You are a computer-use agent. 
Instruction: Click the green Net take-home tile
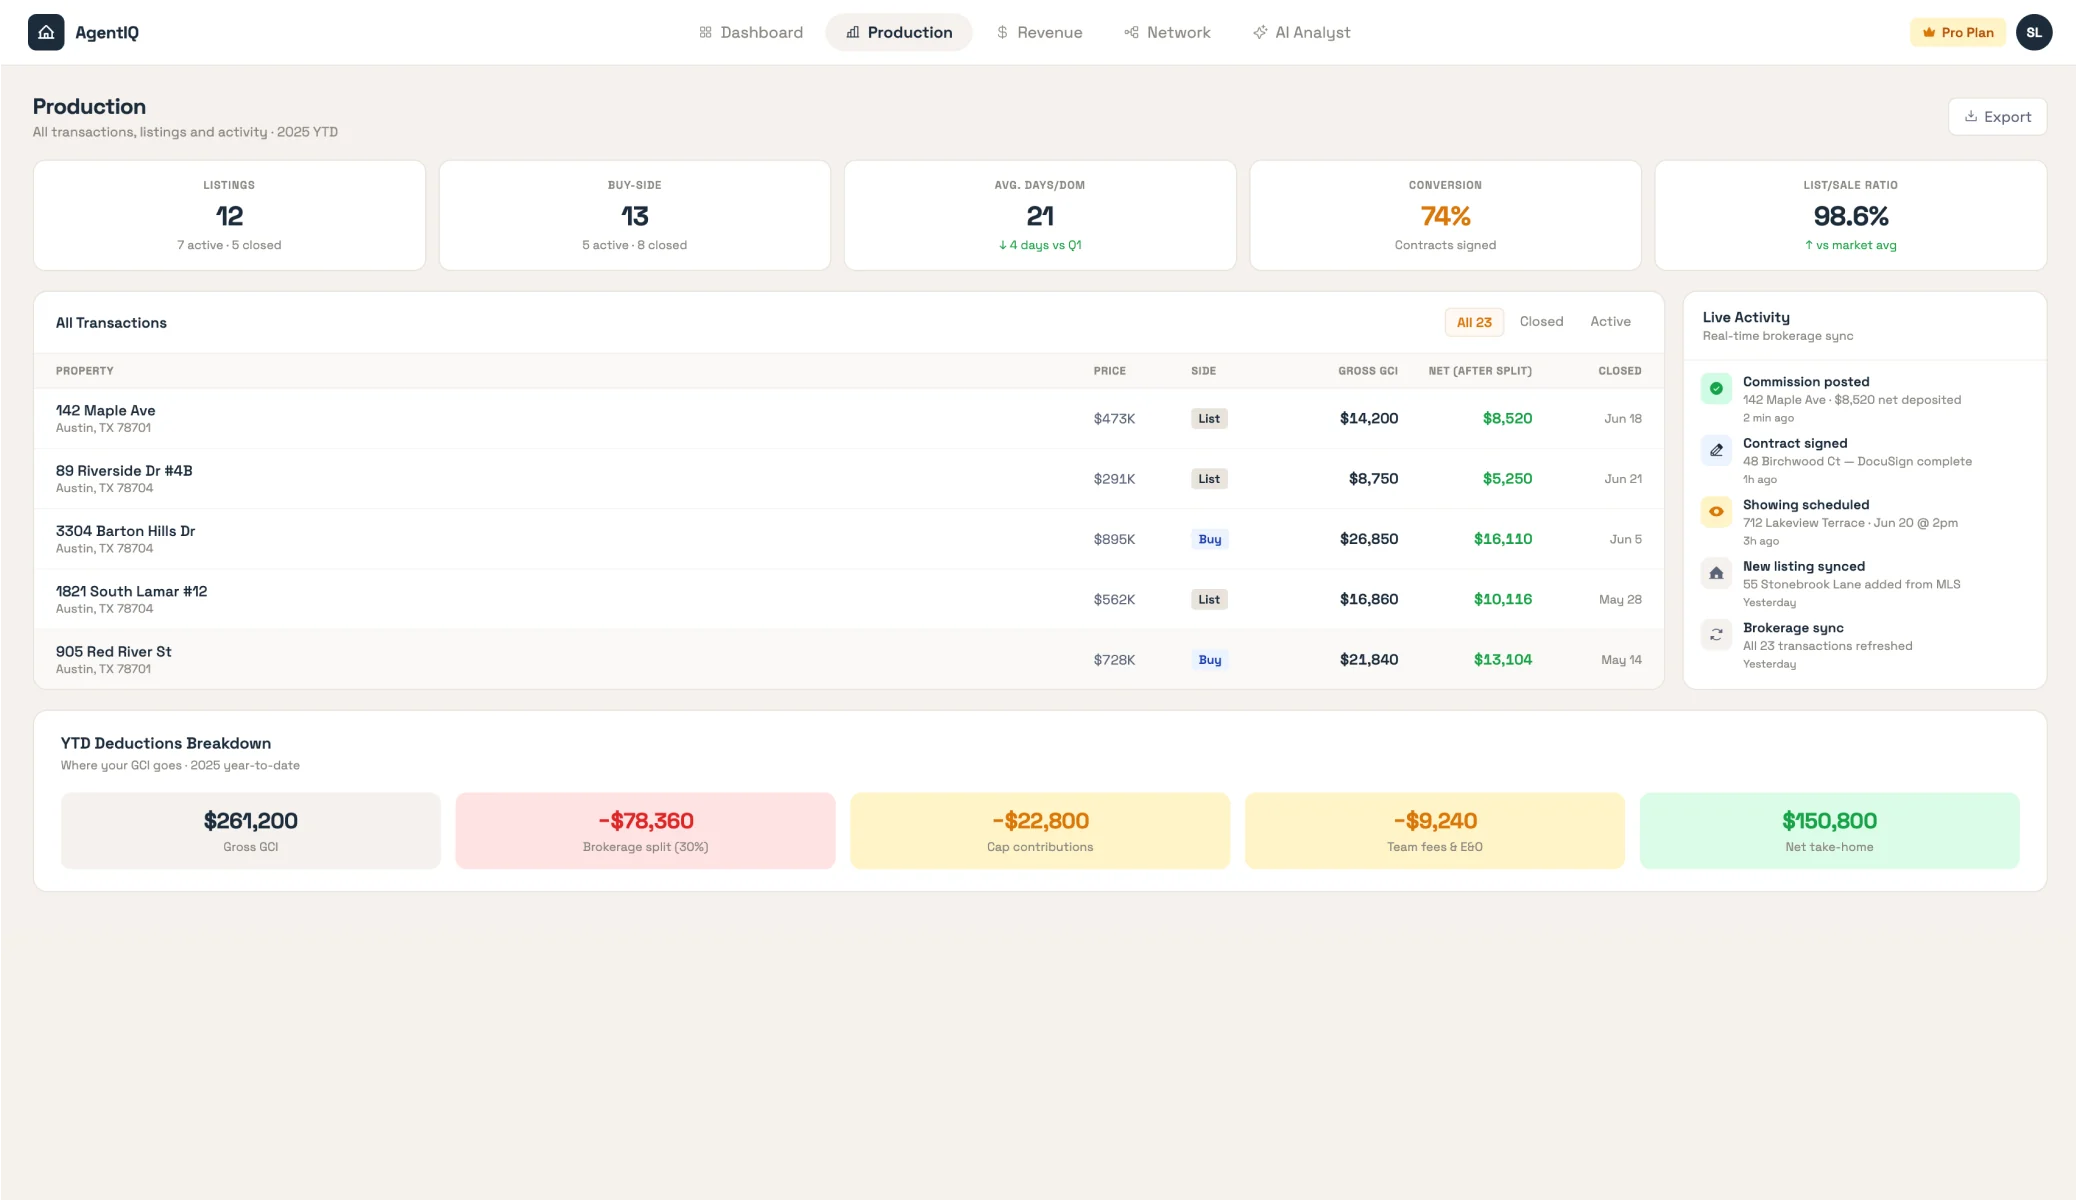click(1829, 831)
